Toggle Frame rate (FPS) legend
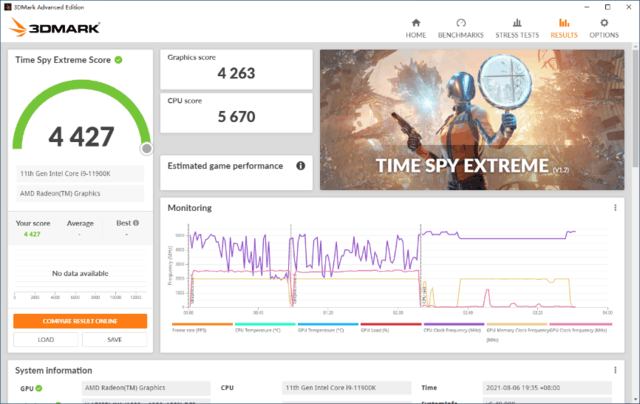The width and height of the screenshot is (640, 404). pos(202,328)
